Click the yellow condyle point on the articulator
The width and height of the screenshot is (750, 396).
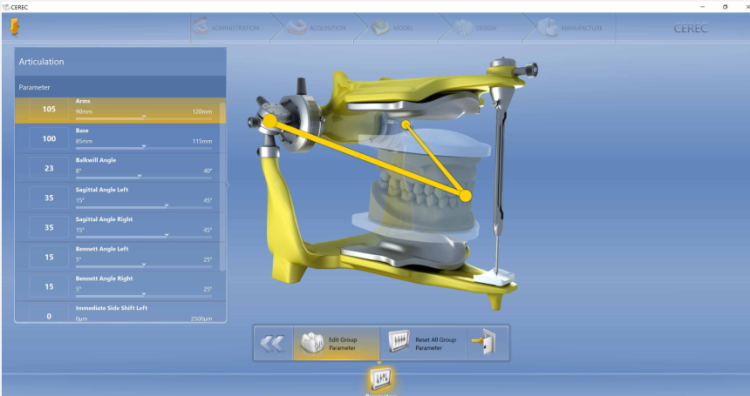tap(270, 121)
